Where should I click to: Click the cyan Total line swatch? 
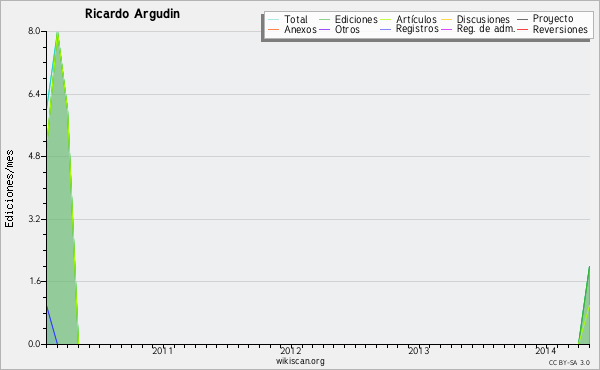coord(274,20)
